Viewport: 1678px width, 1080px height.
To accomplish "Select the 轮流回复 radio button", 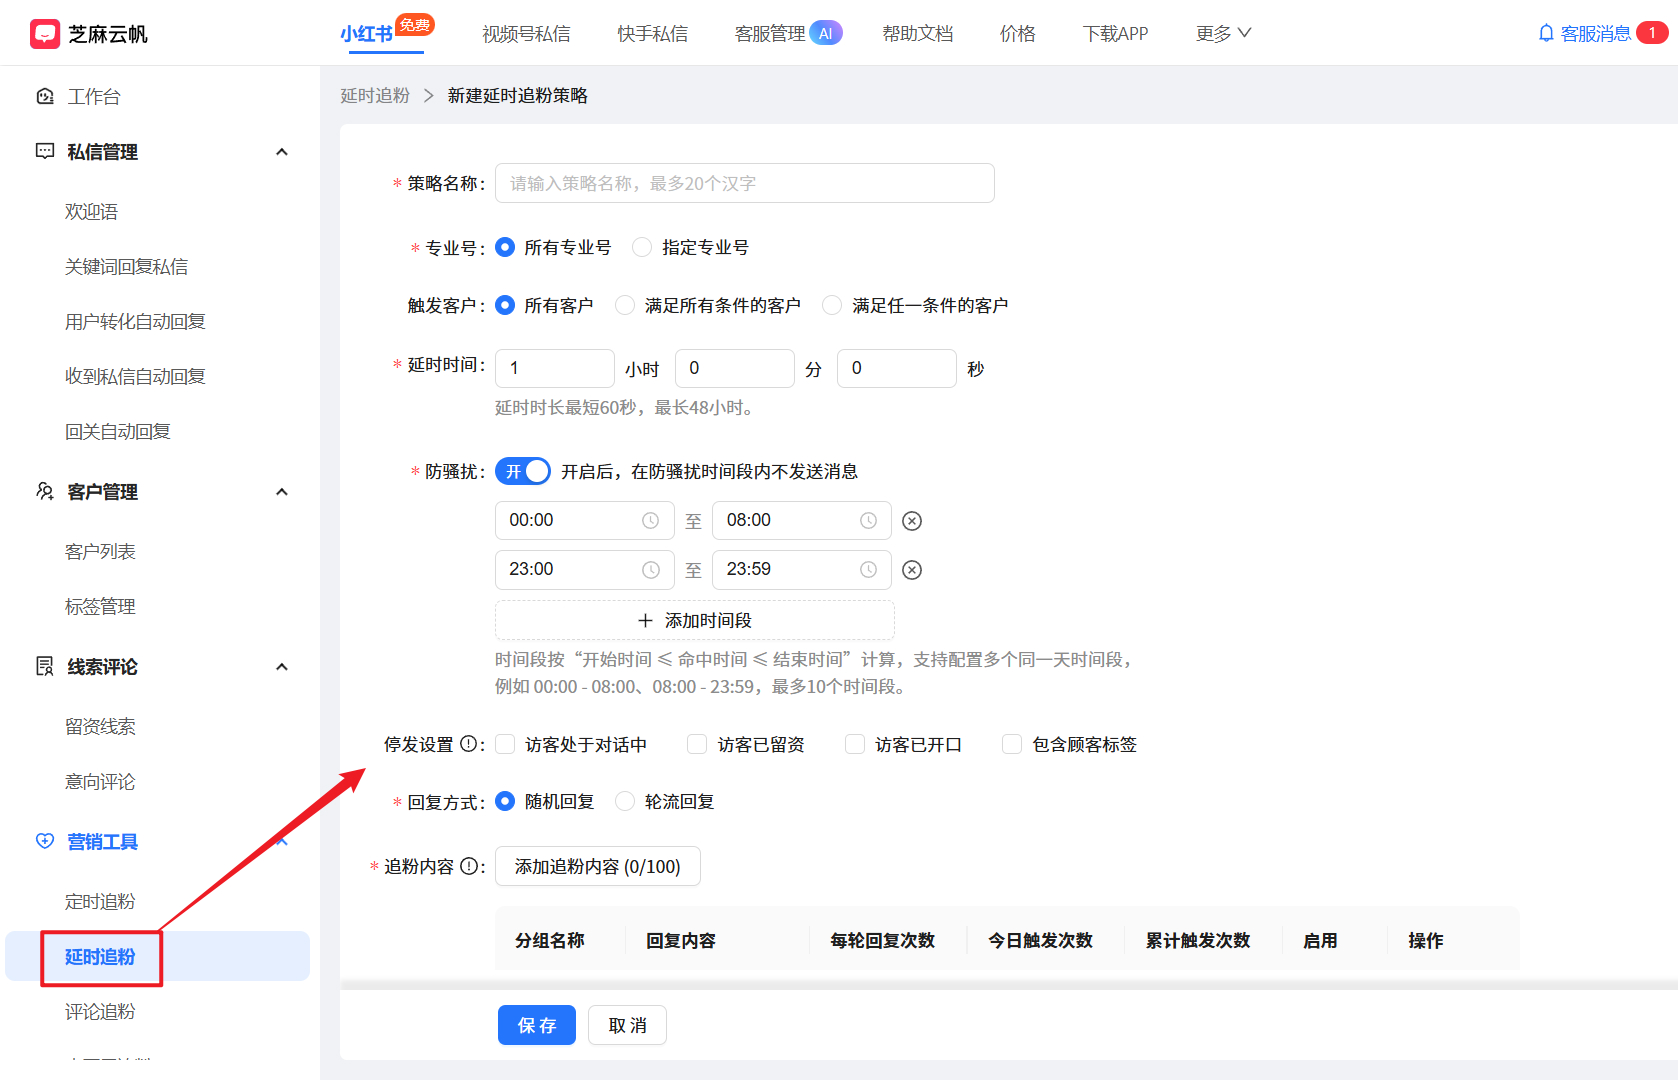I will (625, 801).
